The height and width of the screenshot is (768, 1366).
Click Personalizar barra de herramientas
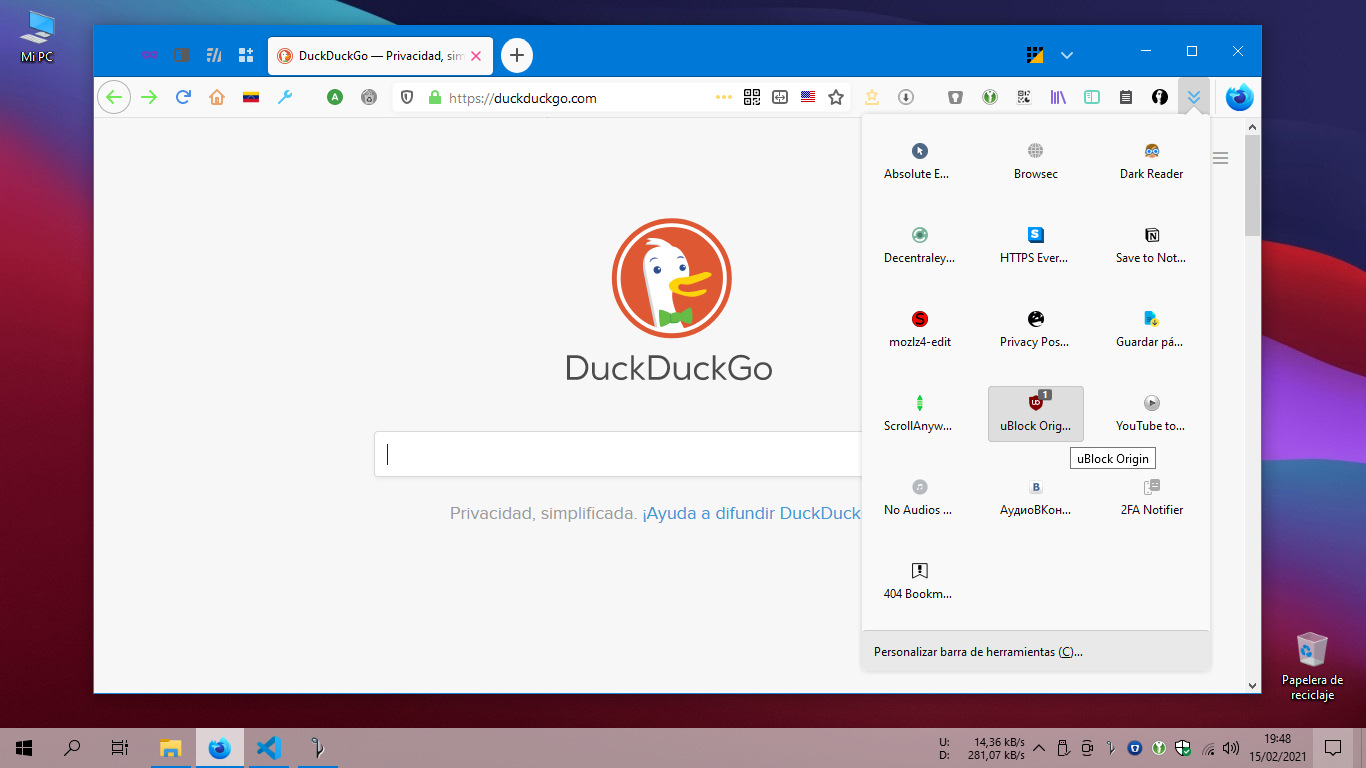[x=1036, y=651]
